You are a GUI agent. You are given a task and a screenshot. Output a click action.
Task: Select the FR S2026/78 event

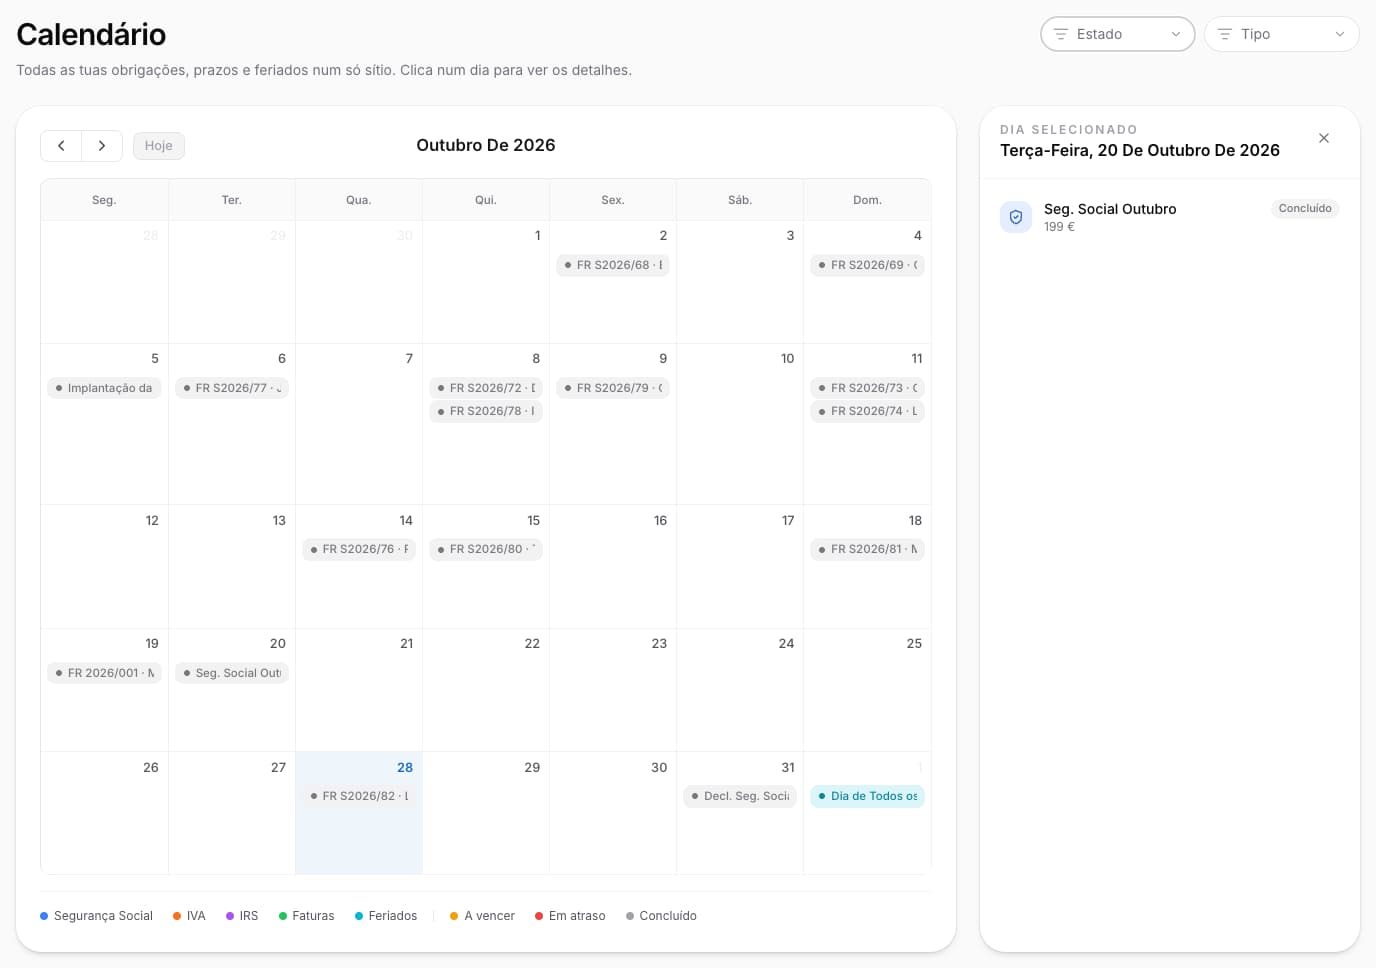(486, 411)
